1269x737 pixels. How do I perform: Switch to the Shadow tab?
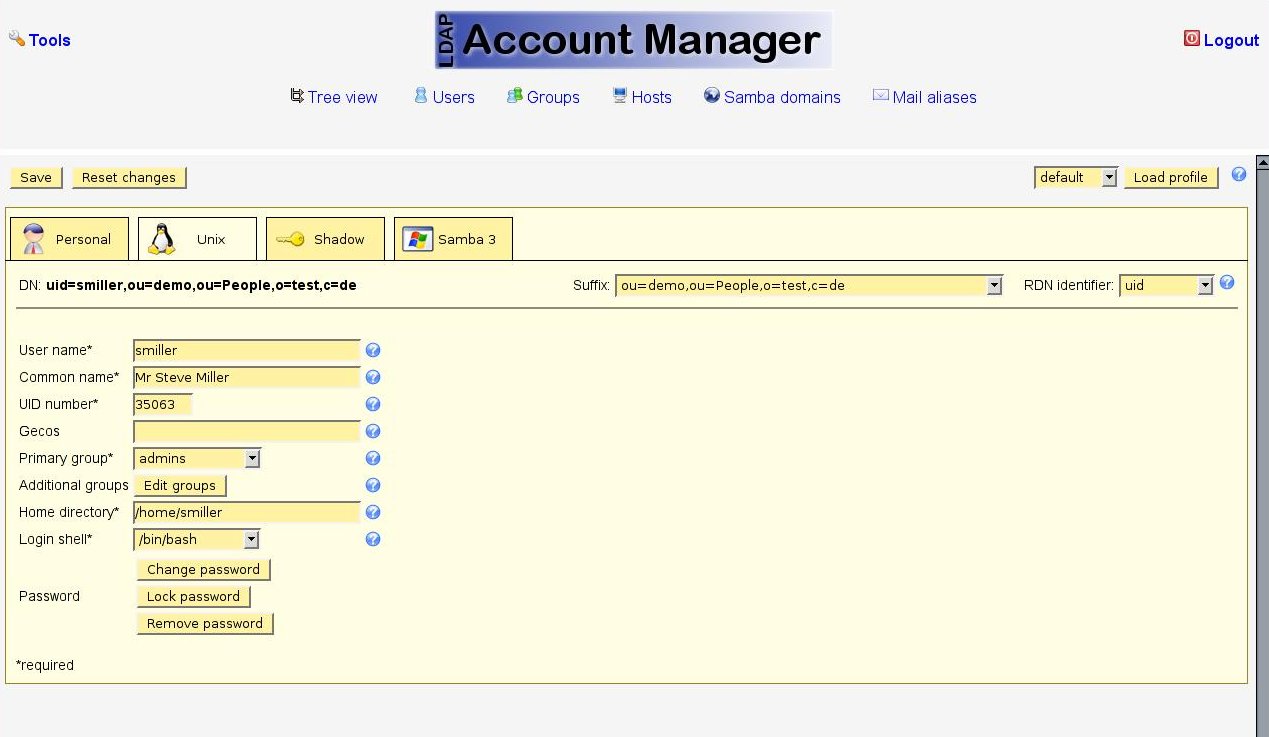point(325,239)
